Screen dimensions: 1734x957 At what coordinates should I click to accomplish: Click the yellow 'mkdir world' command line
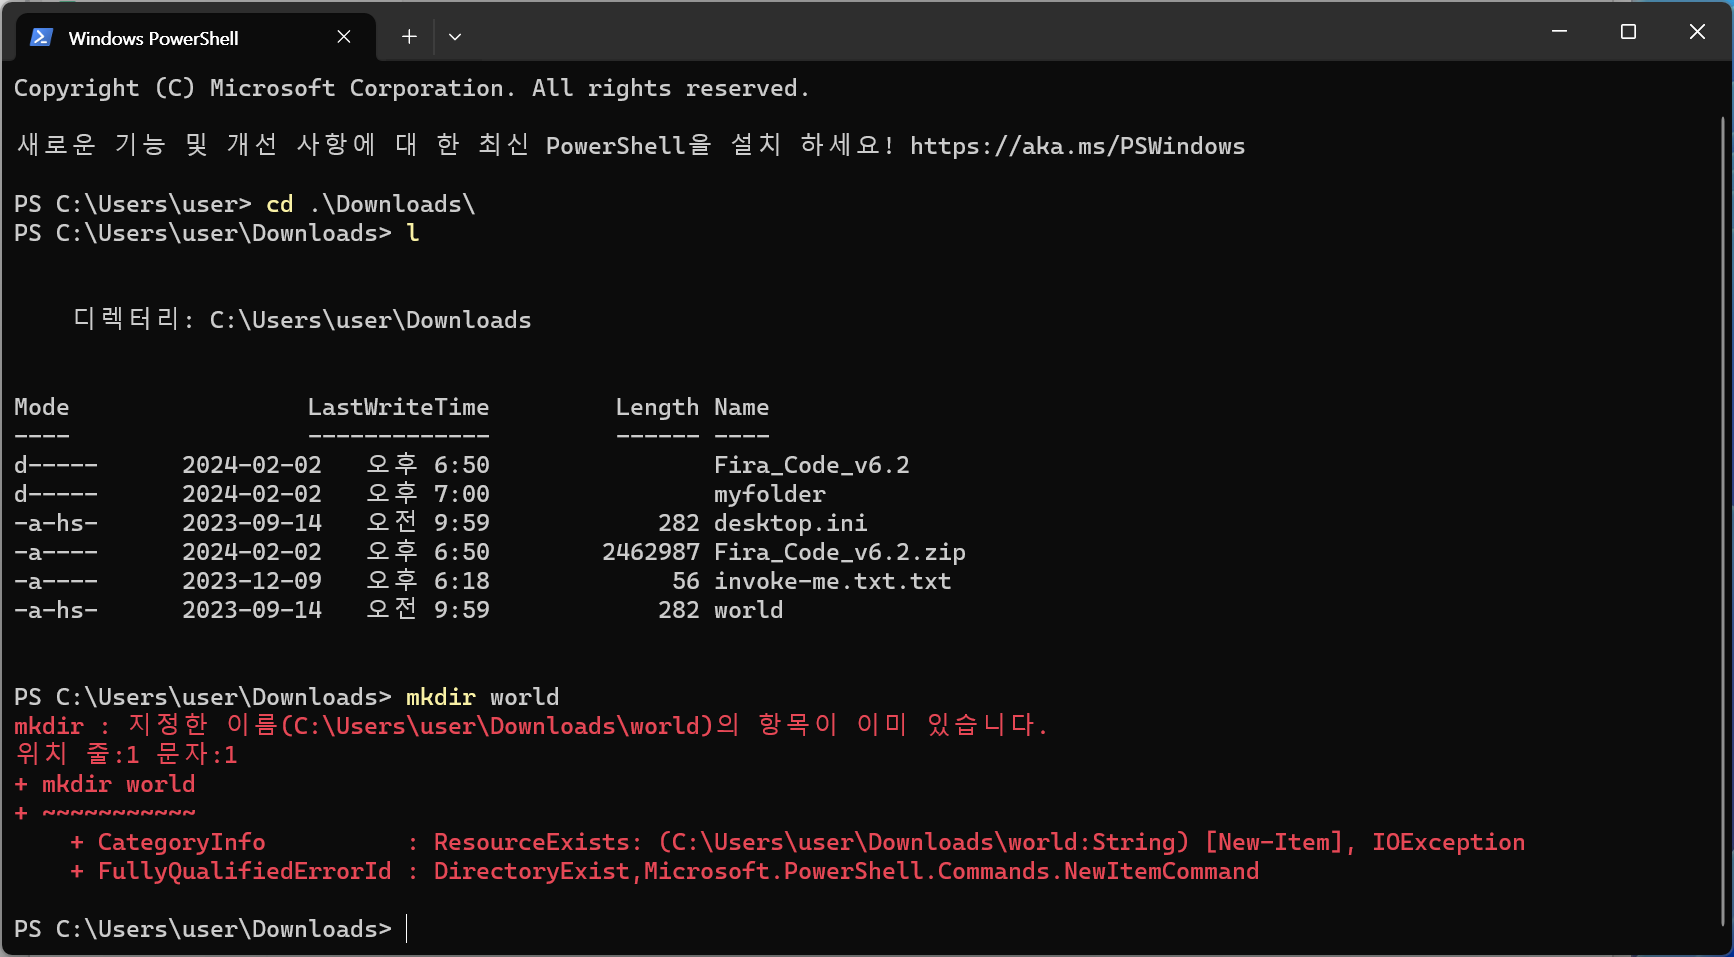click(483, 697)
